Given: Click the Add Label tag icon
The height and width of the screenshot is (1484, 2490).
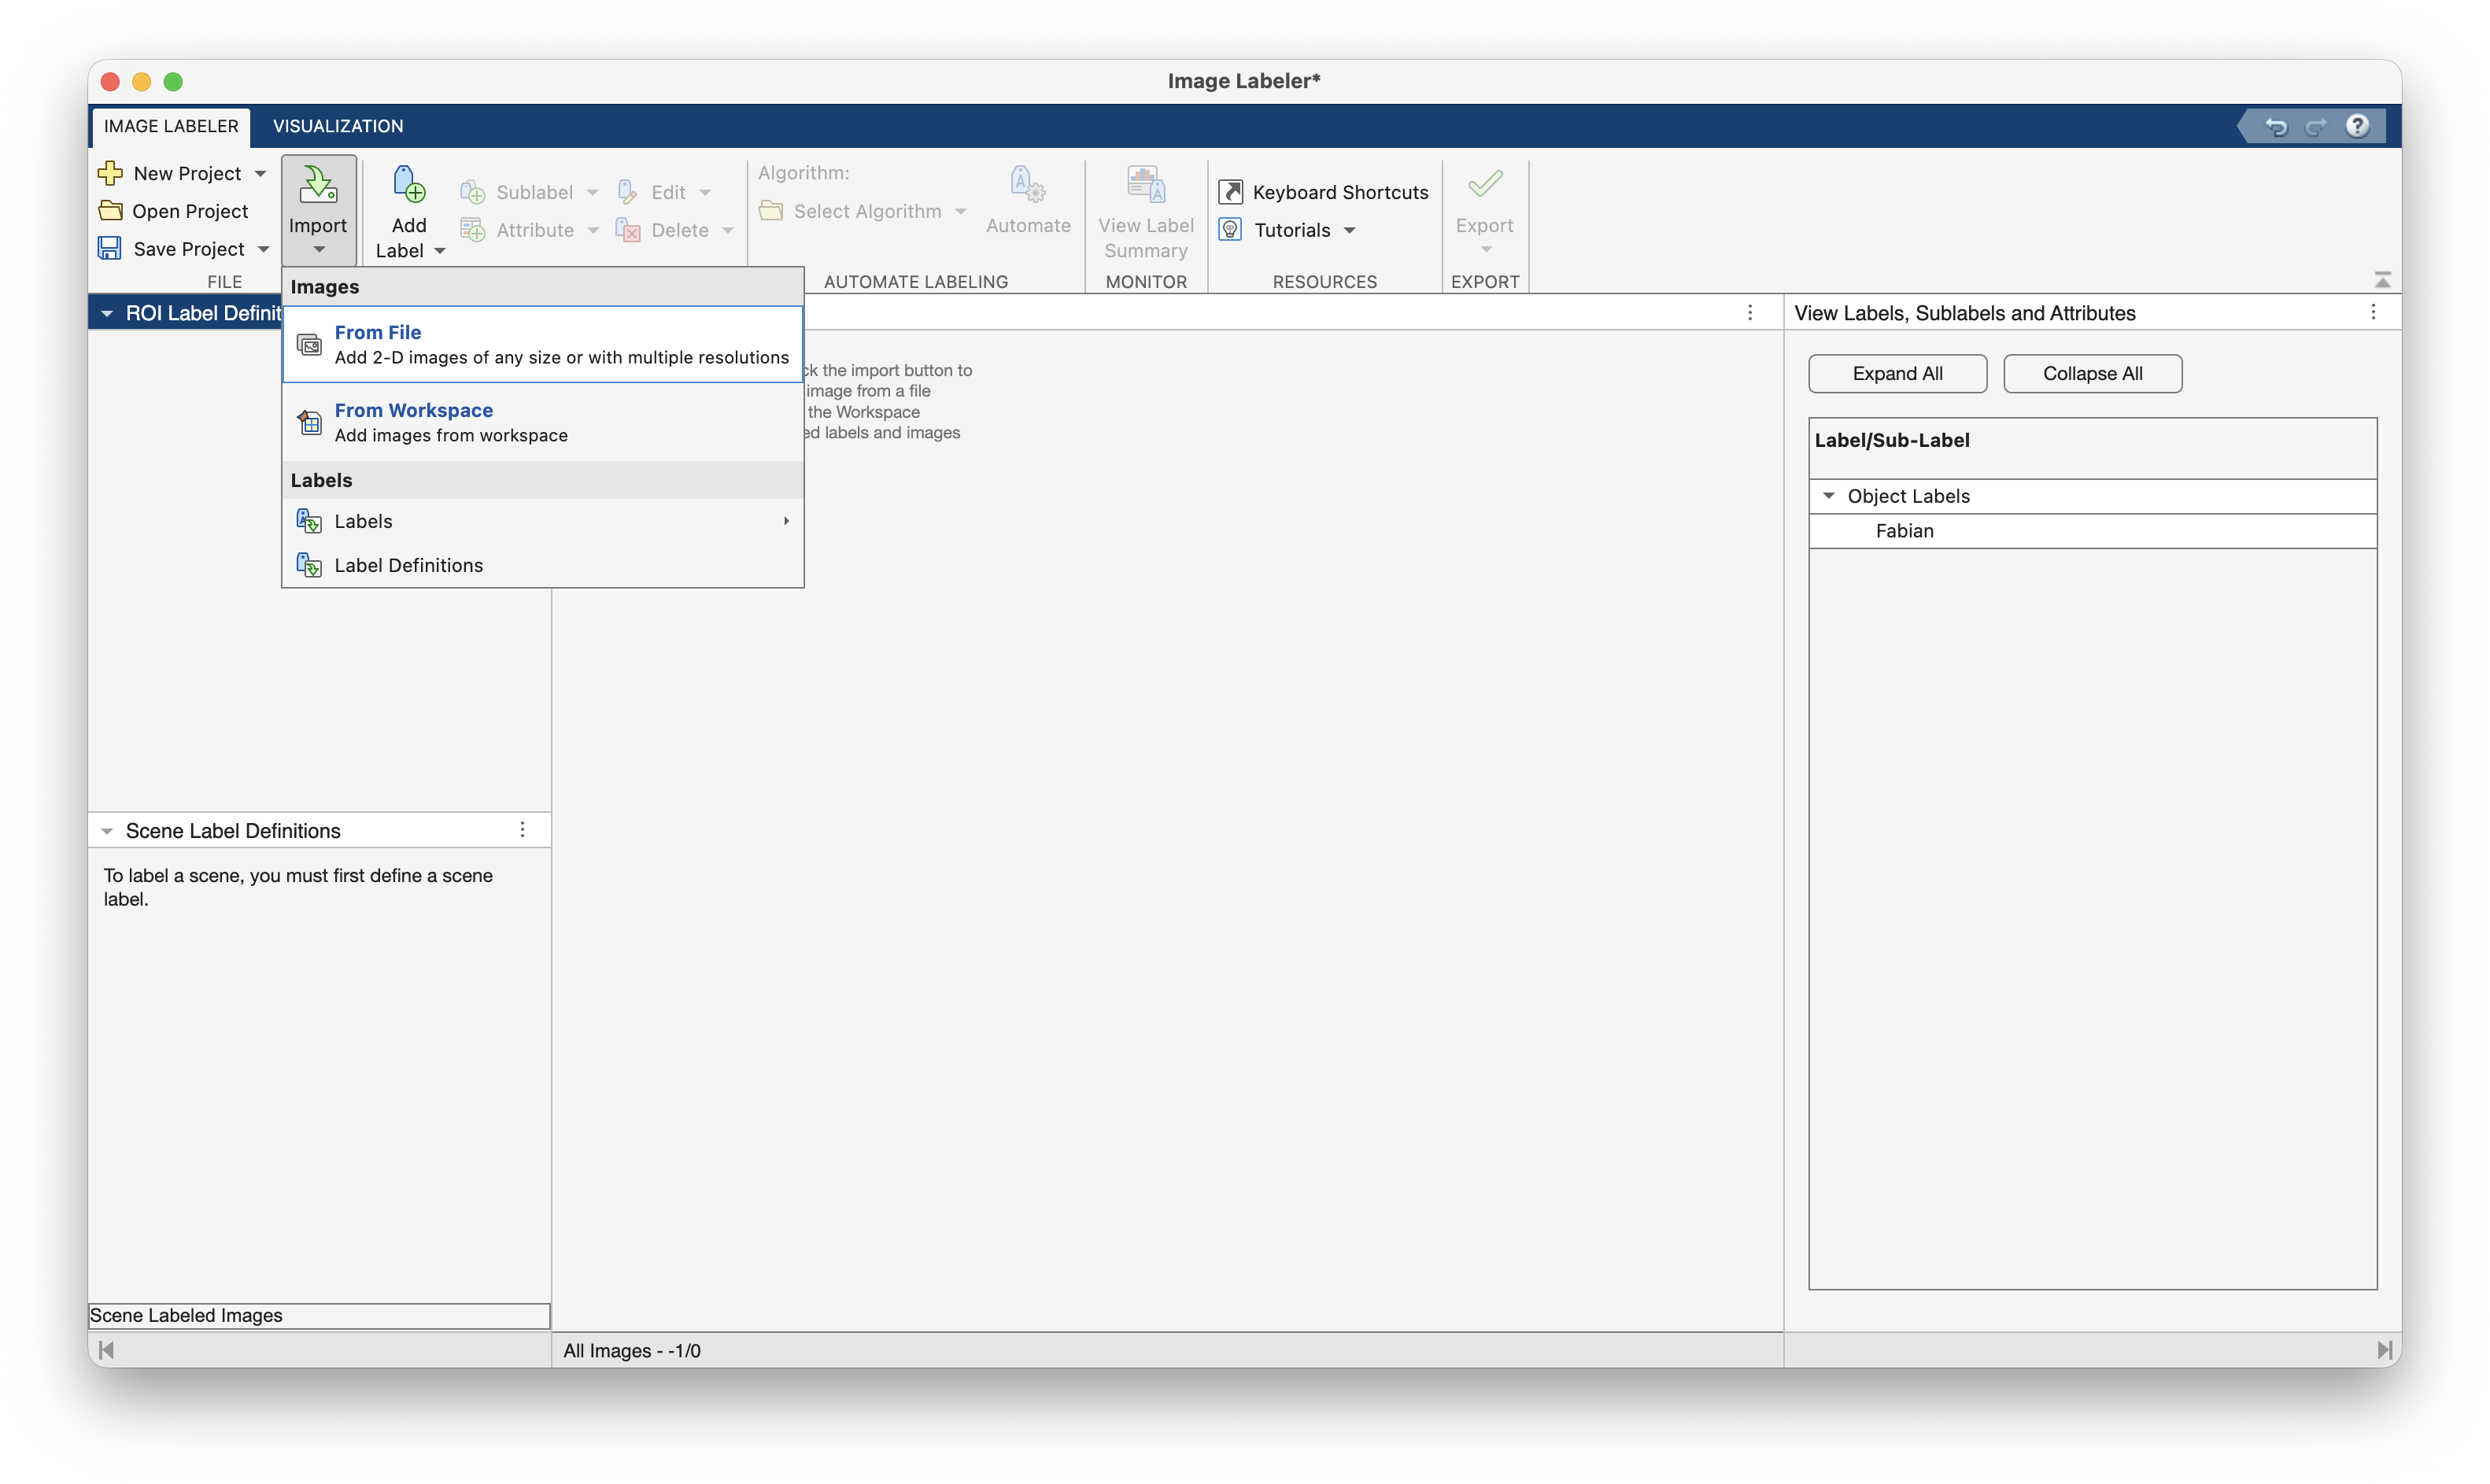Looking at the screenshot, I should pos(408,185).
